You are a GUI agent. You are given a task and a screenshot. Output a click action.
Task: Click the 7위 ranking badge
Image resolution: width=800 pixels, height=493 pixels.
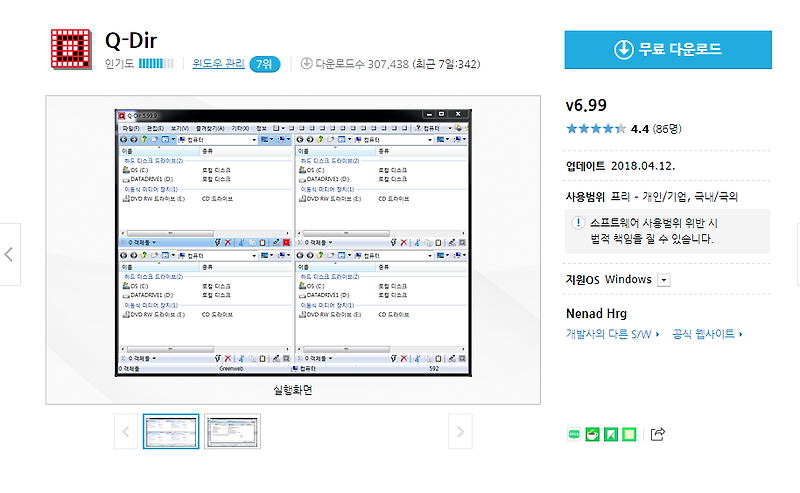pyautogui.click(x=264, y=64)
